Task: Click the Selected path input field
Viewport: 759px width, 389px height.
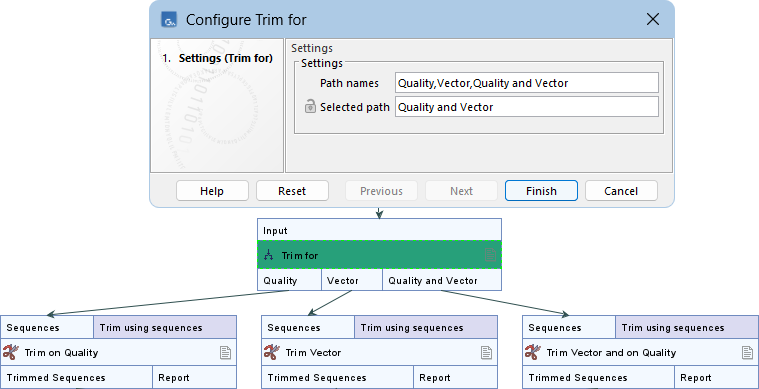Action: [x=527, y=107]
